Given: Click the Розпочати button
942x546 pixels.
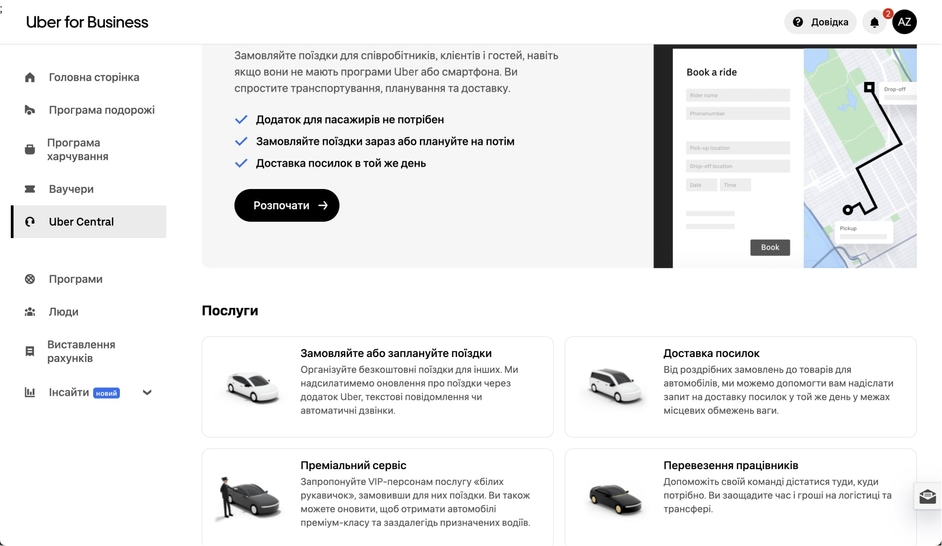Looking at the screenshot, I should click(x=287, y=205).
